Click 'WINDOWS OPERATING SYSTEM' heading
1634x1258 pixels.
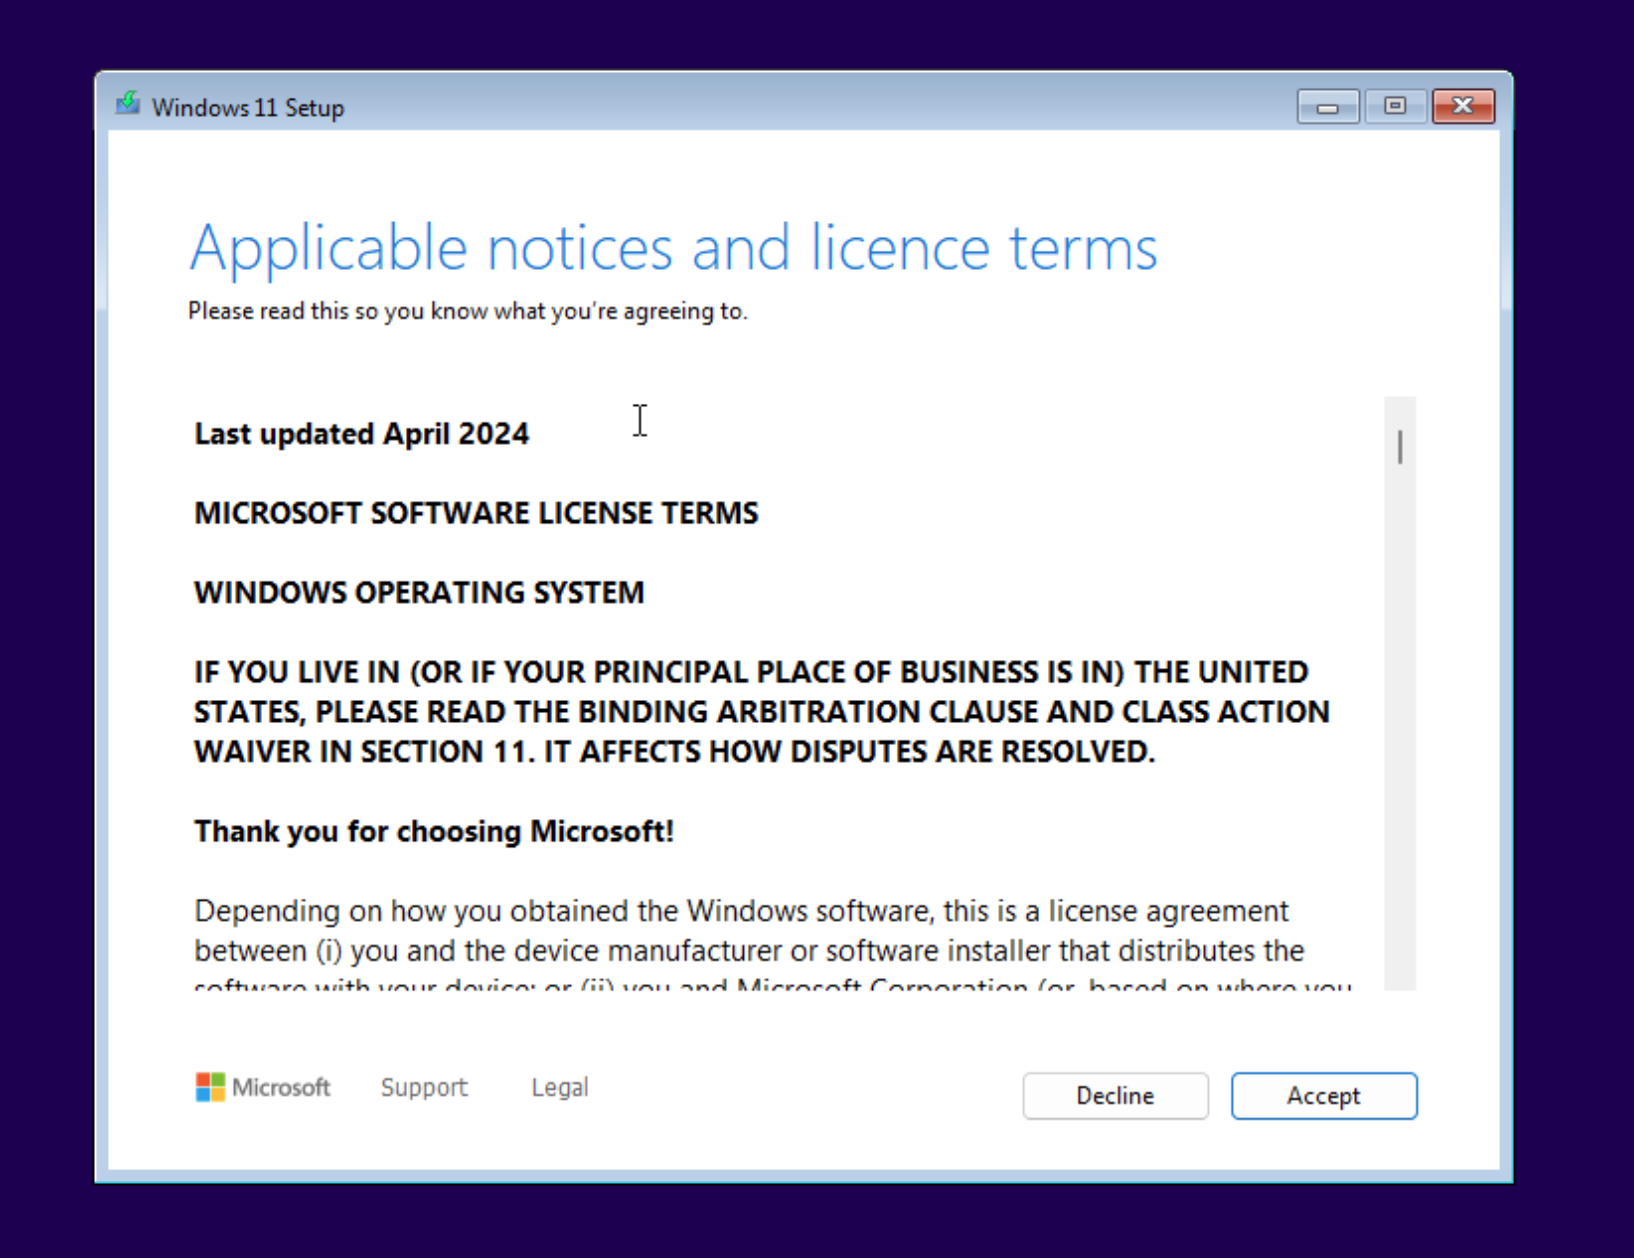point(419,592)
